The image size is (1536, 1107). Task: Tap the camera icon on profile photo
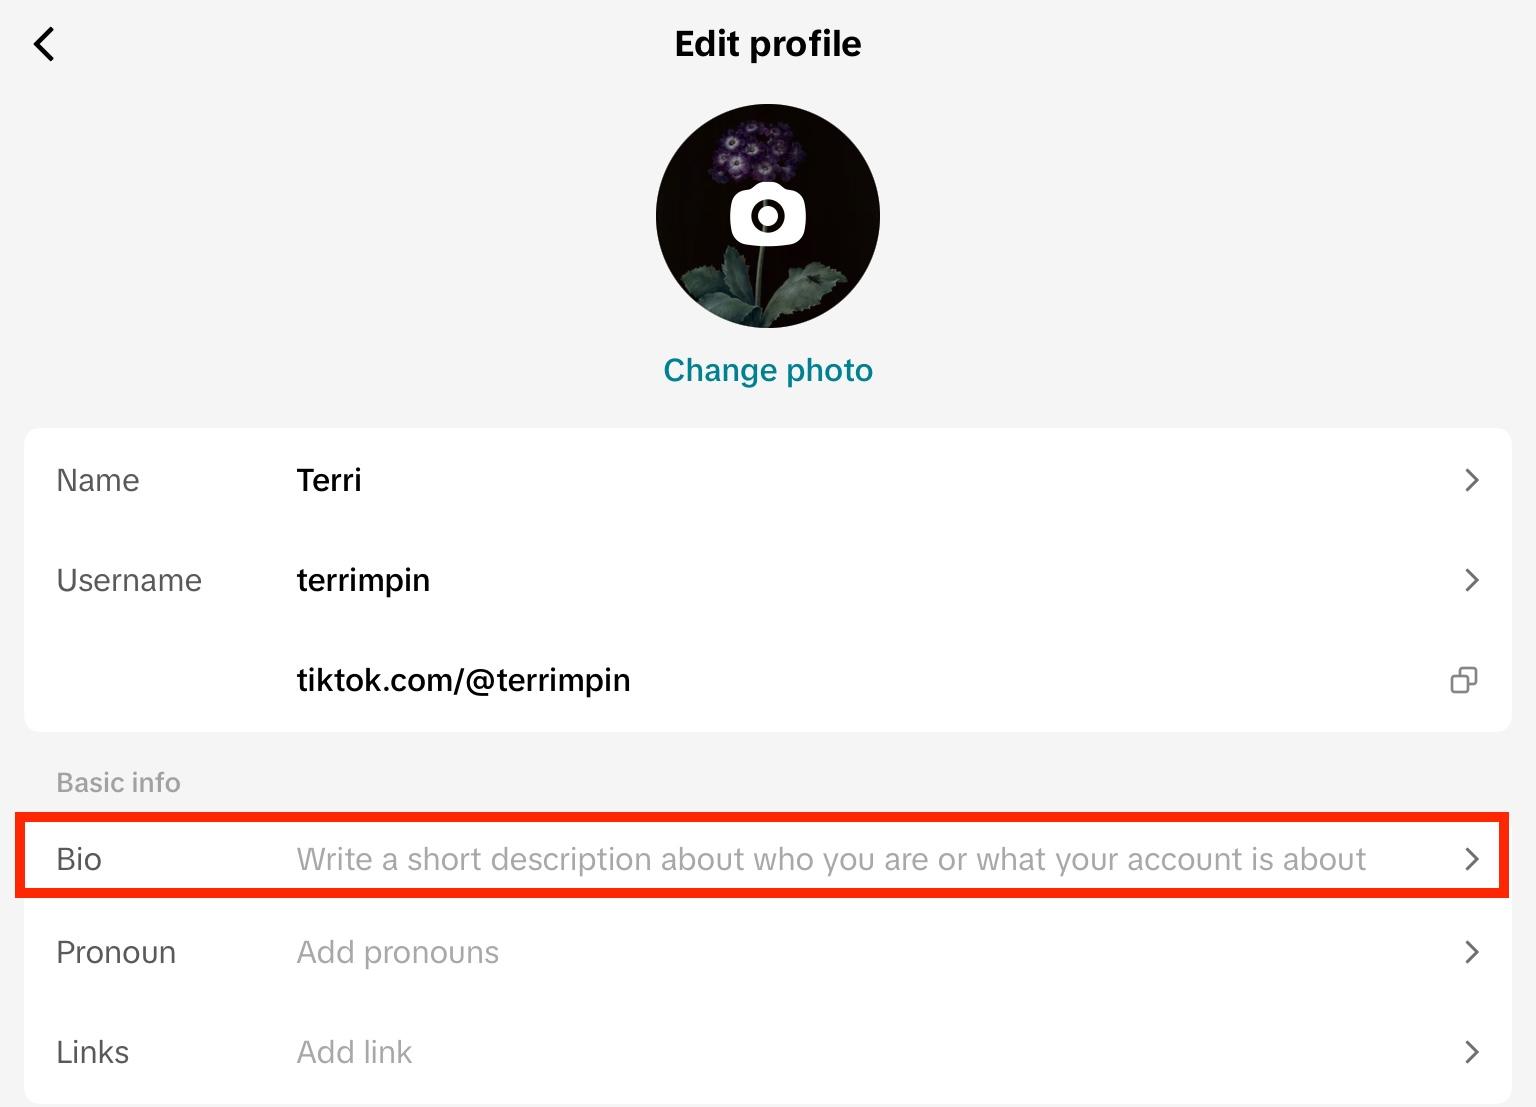pos(767,214)
